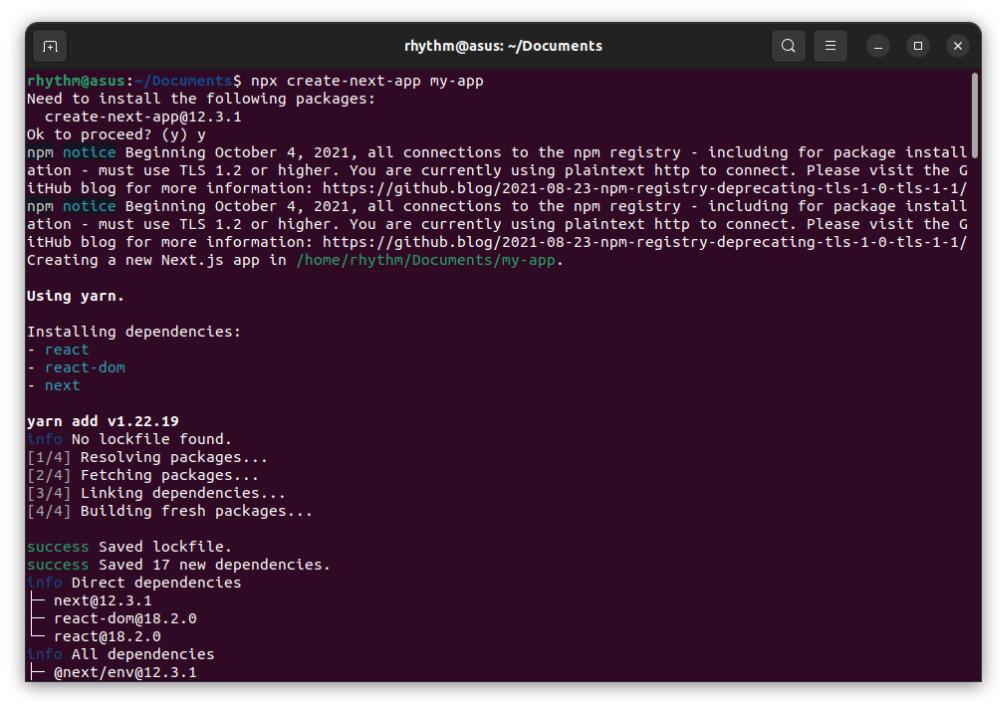Click the search magnifier icon
This screenshot has height=711, width=1008.
point(788,46)
